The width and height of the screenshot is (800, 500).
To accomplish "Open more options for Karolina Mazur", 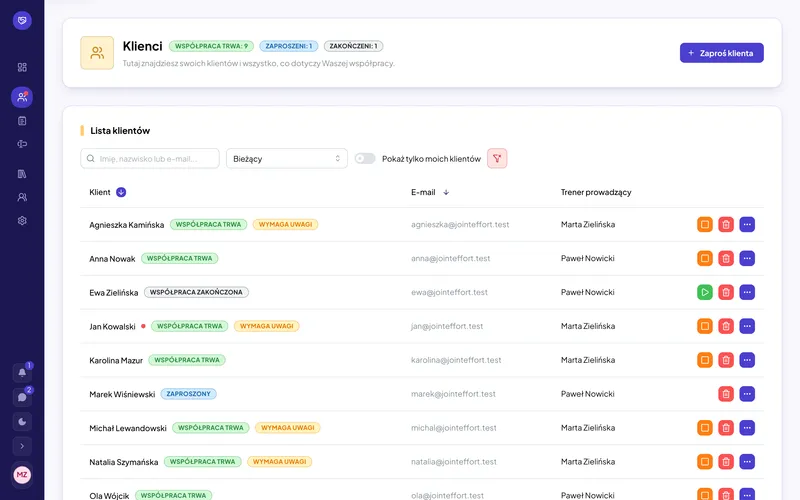I will pos(747,360).
